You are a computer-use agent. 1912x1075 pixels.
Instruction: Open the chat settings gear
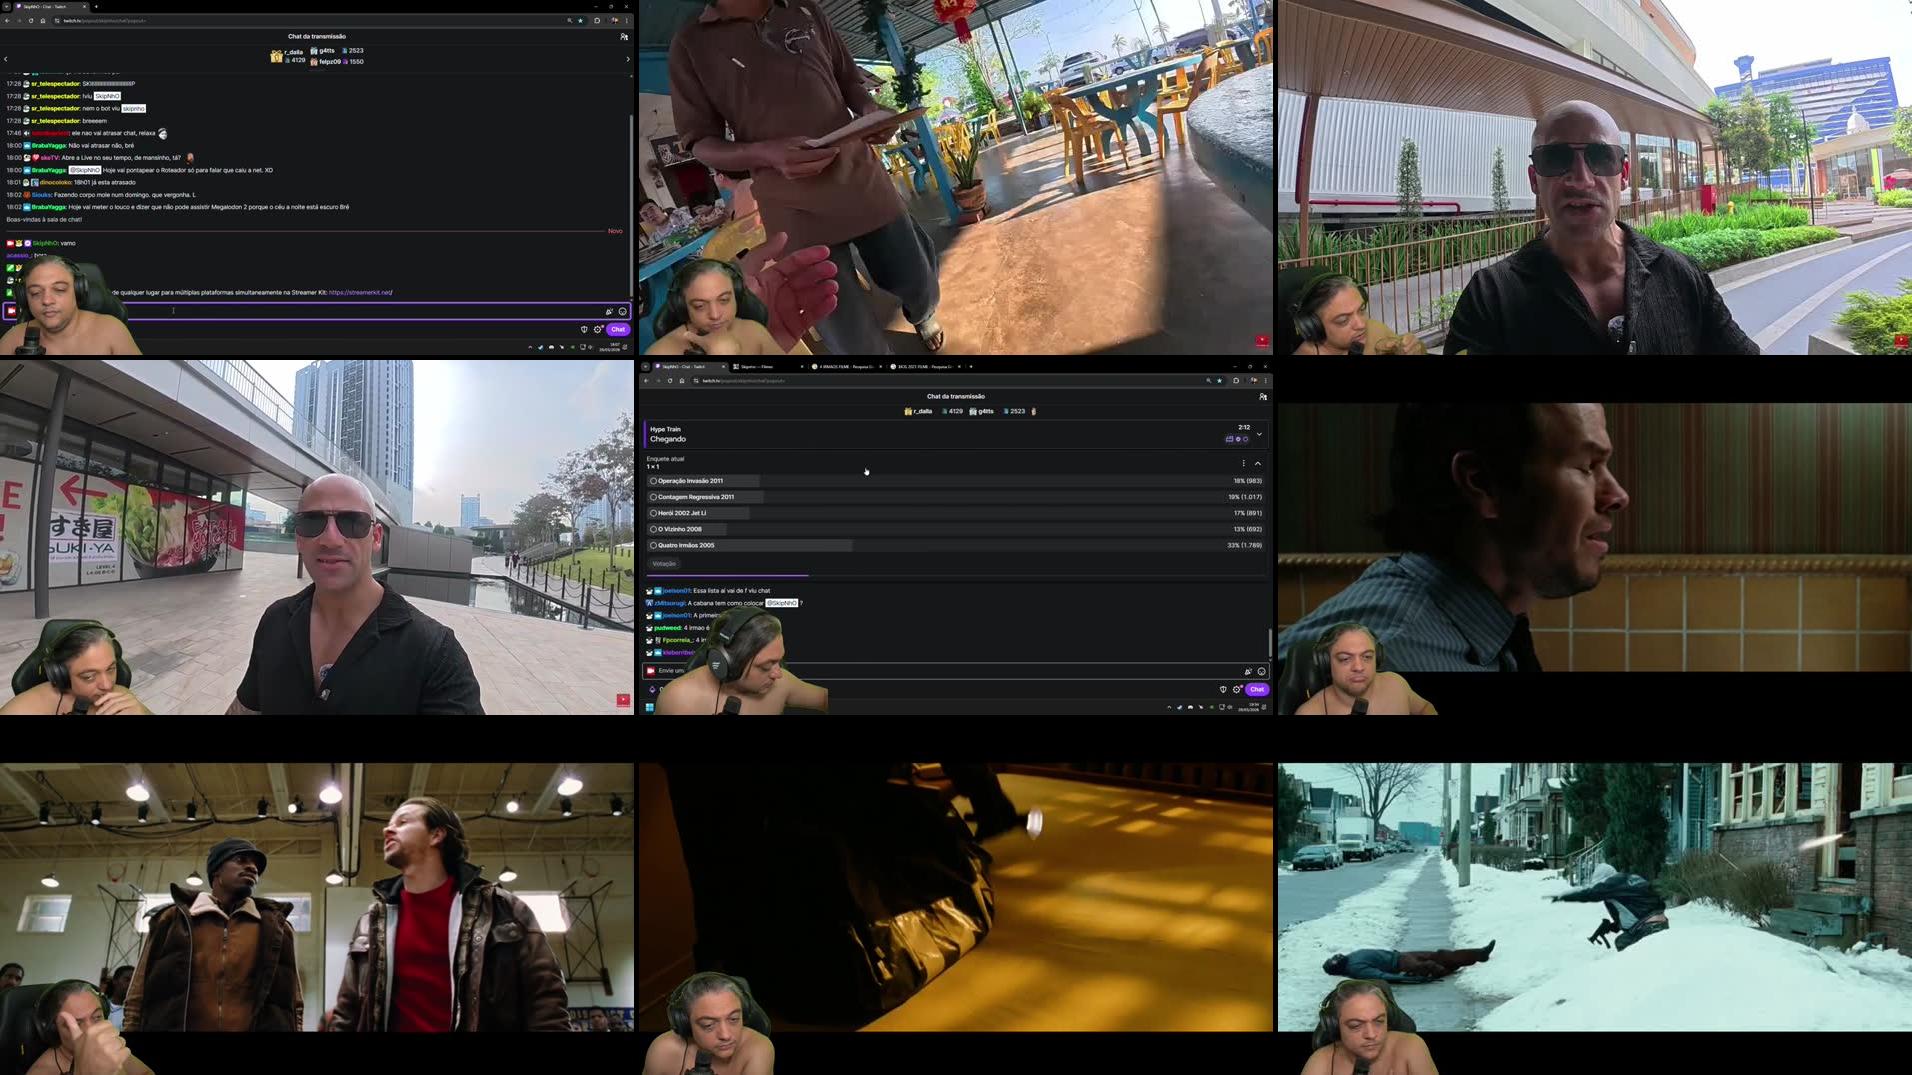point(1237,689)
